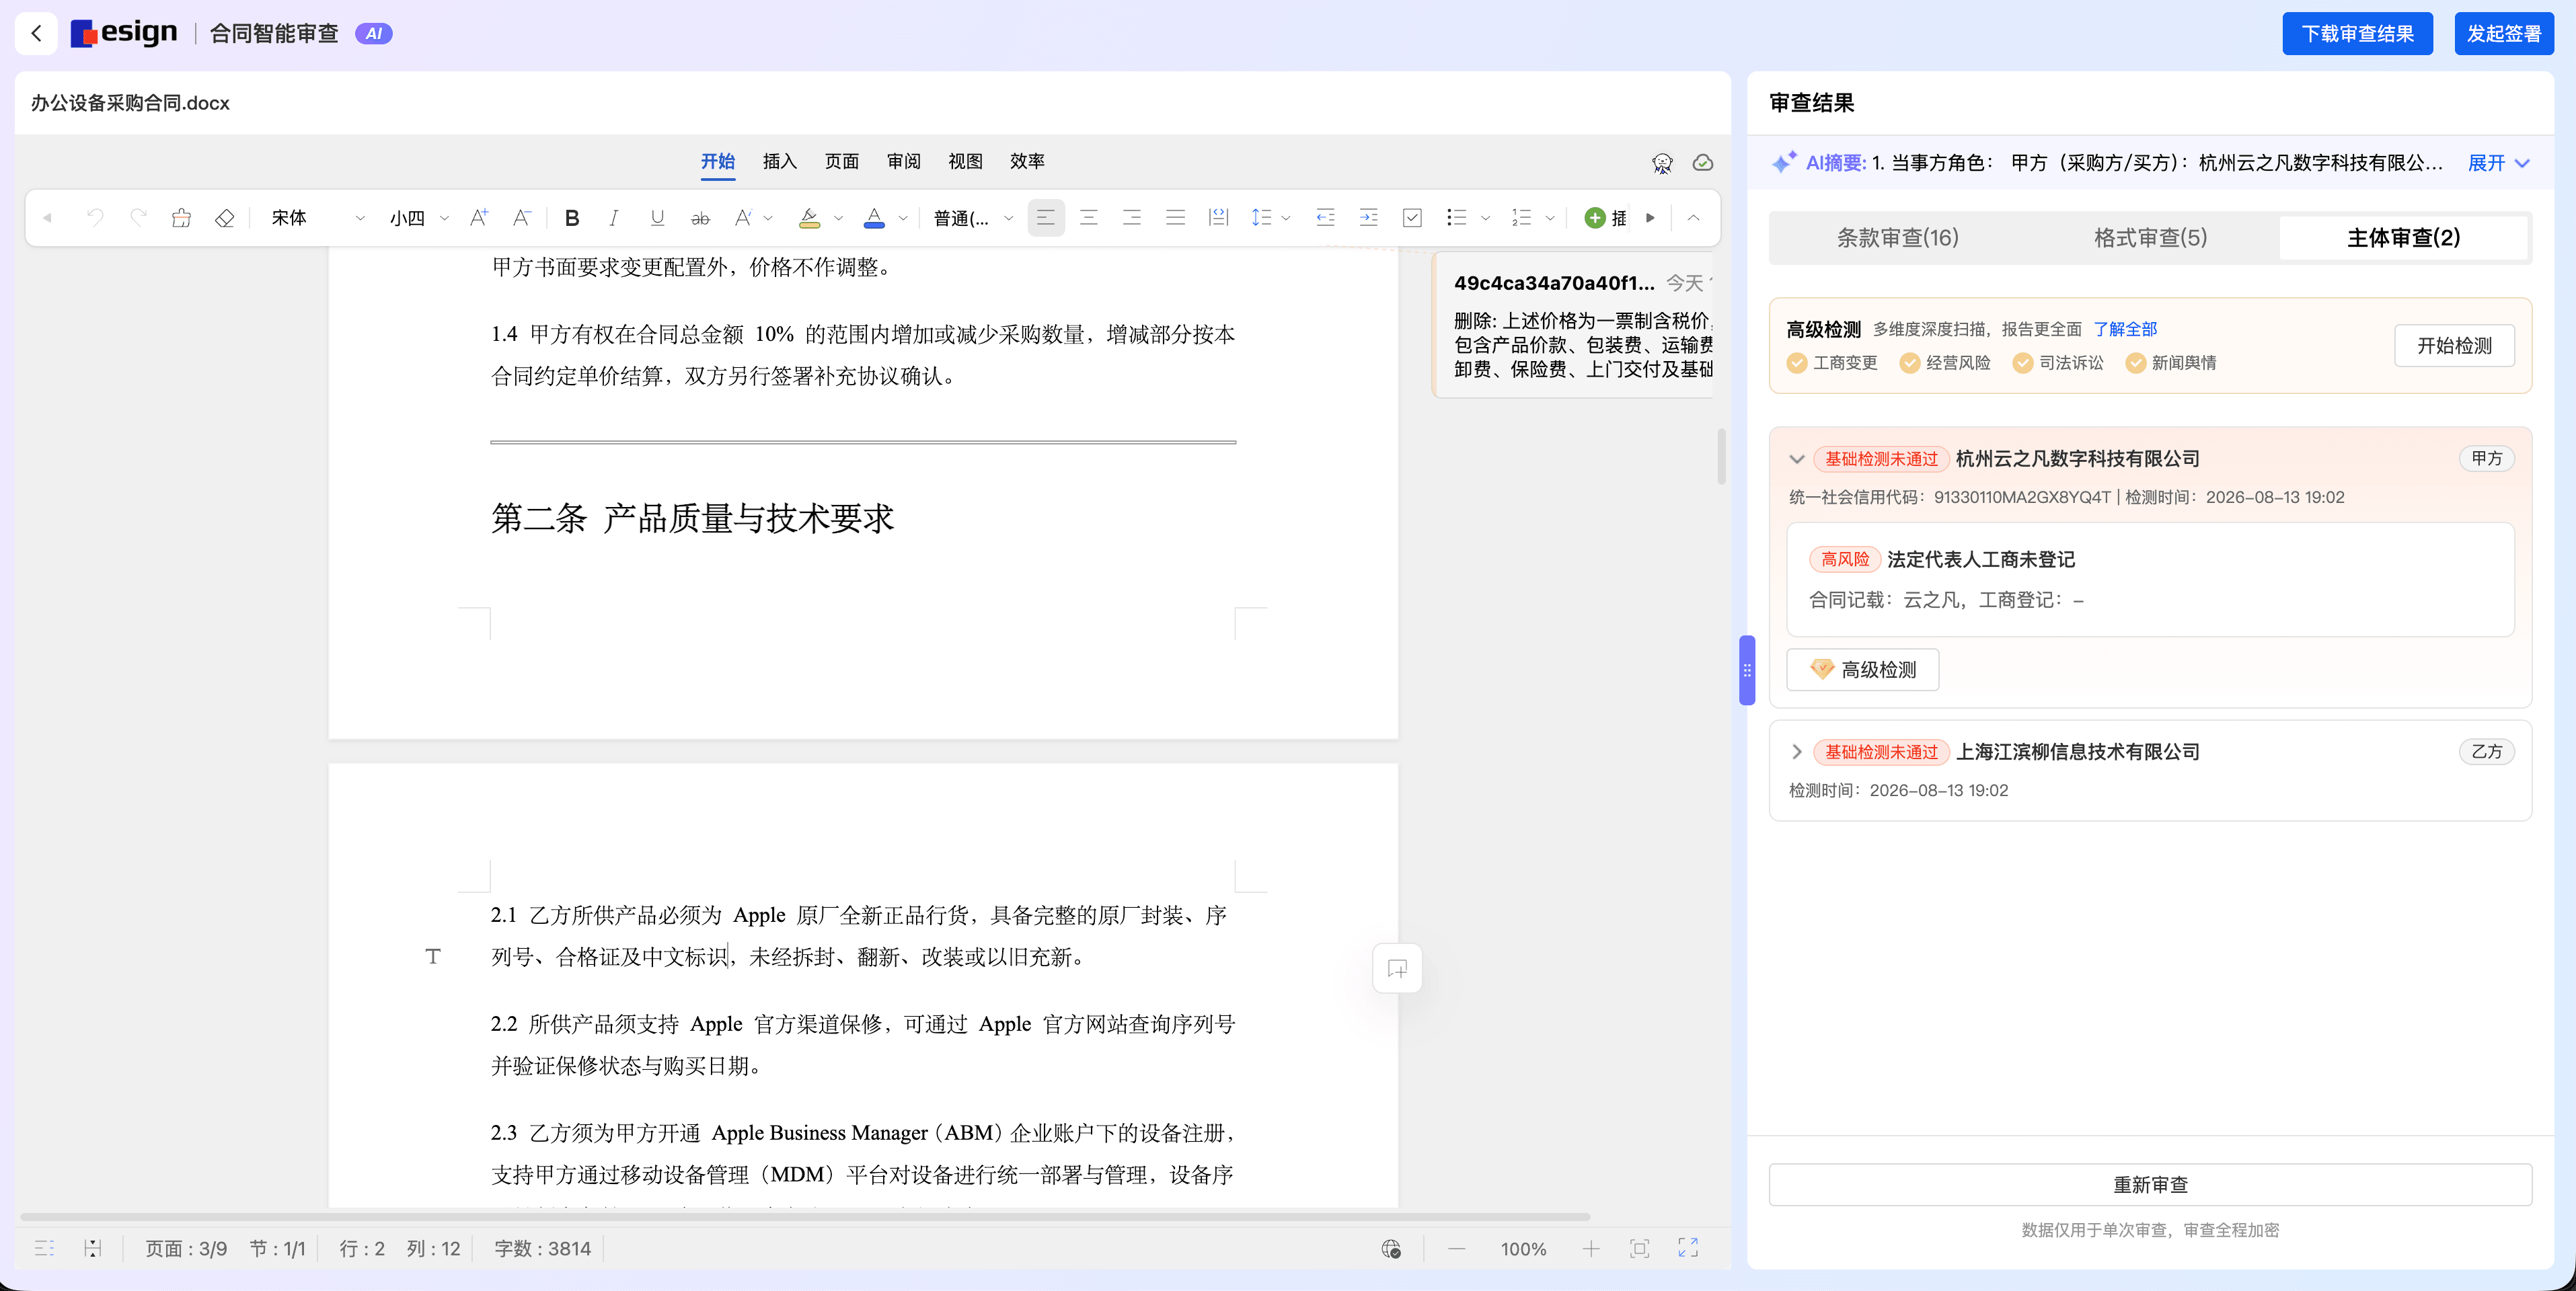
Task: Apply the blue font color
Action: coord(874,217)
